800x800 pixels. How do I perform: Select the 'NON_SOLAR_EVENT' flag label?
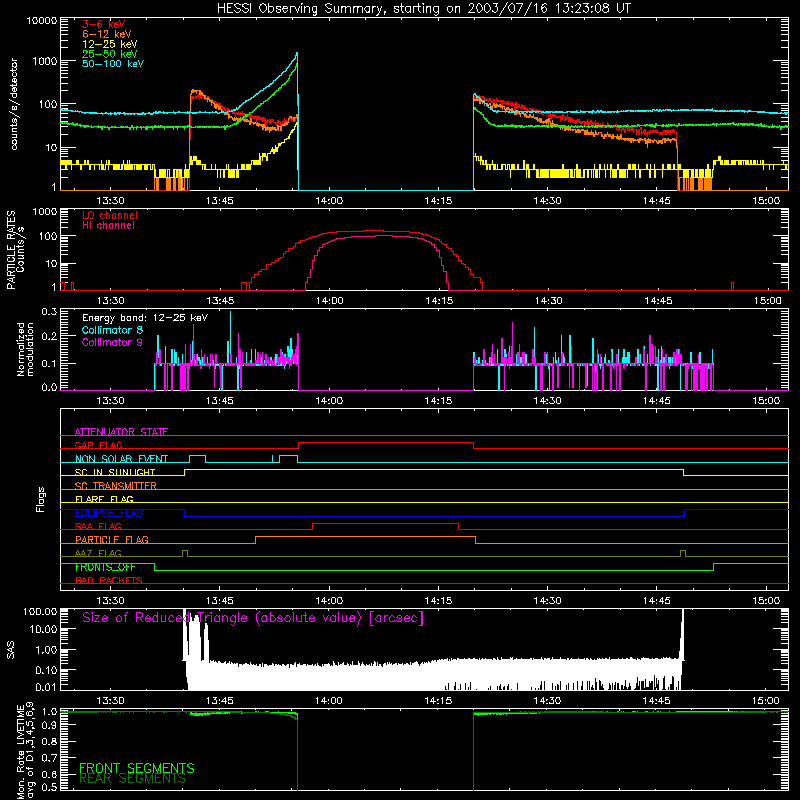pos(121,459)
